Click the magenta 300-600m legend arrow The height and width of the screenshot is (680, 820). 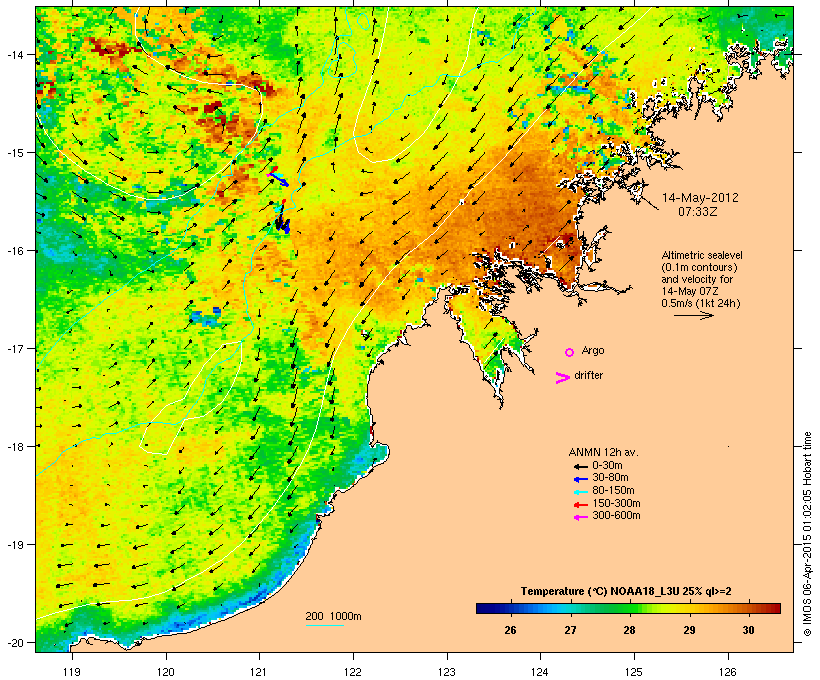(x=581, y=517)
